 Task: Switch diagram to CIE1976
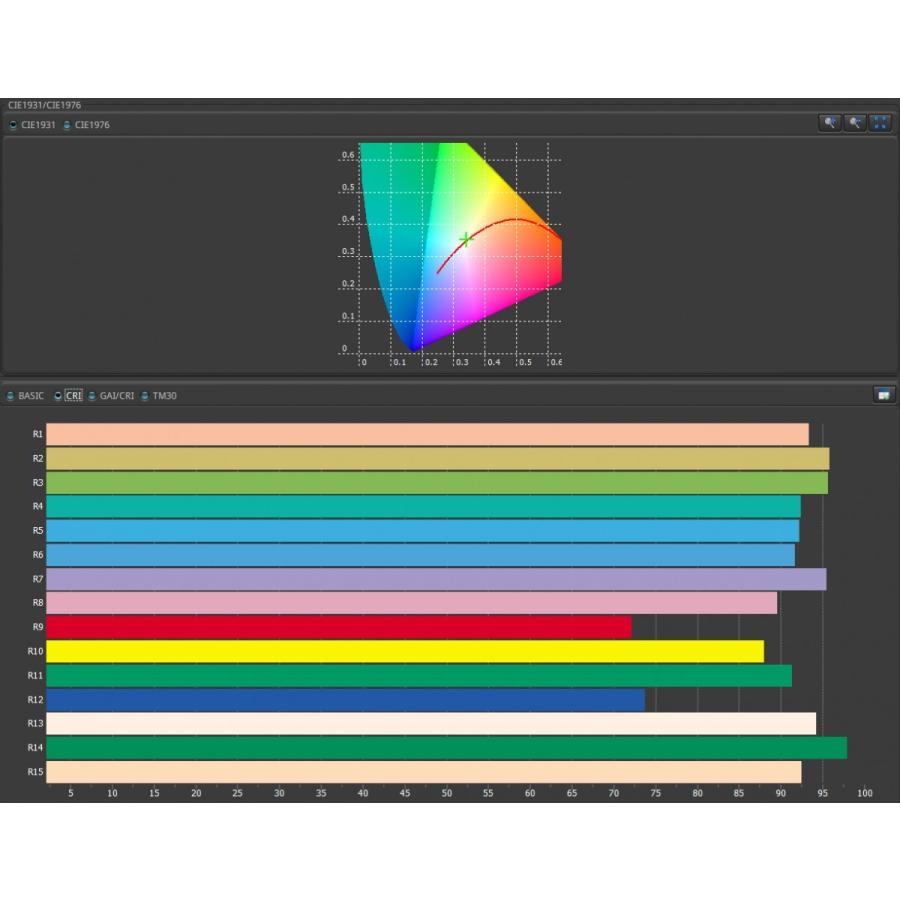(x=67, y=125)
